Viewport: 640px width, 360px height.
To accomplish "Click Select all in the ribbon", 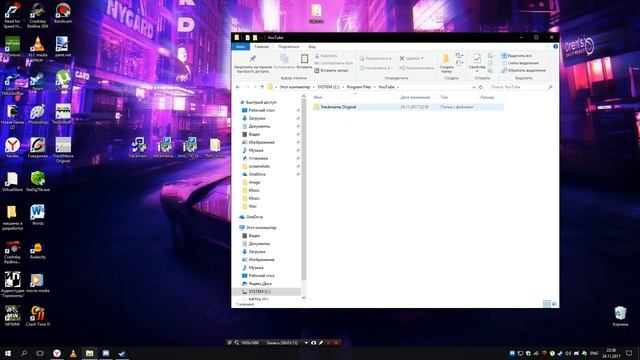I will tap(517, 55).
